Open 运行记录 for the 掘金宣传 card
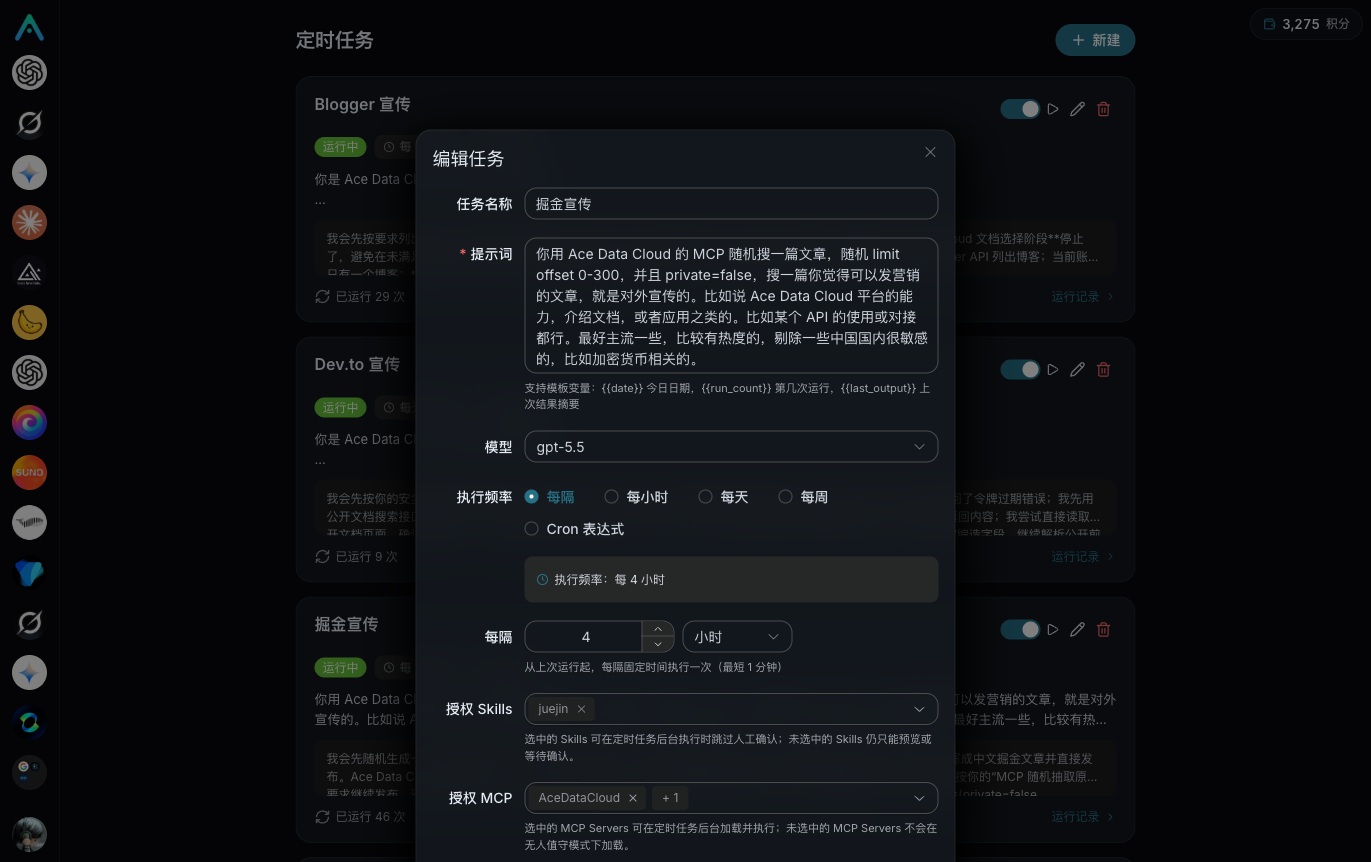 pos(1082,817)
